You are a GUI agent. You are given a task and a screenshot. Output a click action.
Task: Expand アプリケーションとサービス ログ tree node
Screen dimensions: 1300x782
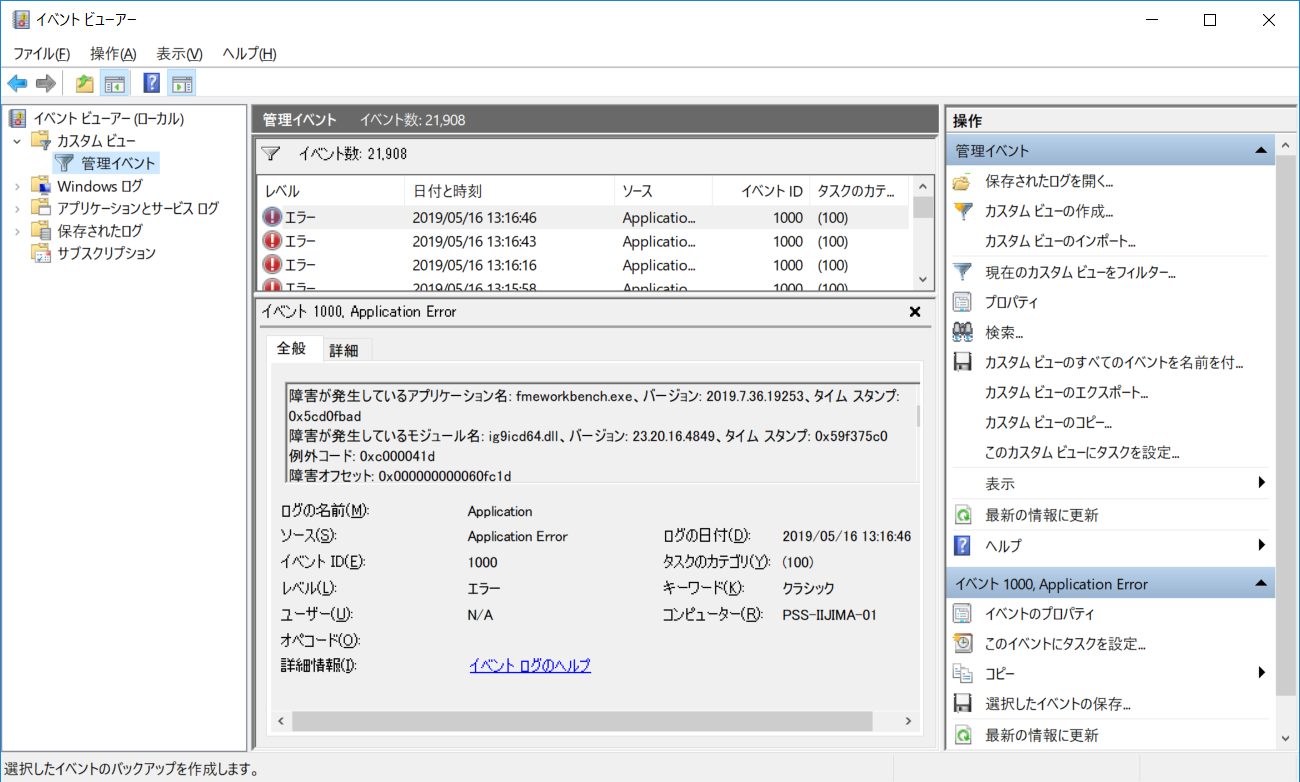point(17,208)
